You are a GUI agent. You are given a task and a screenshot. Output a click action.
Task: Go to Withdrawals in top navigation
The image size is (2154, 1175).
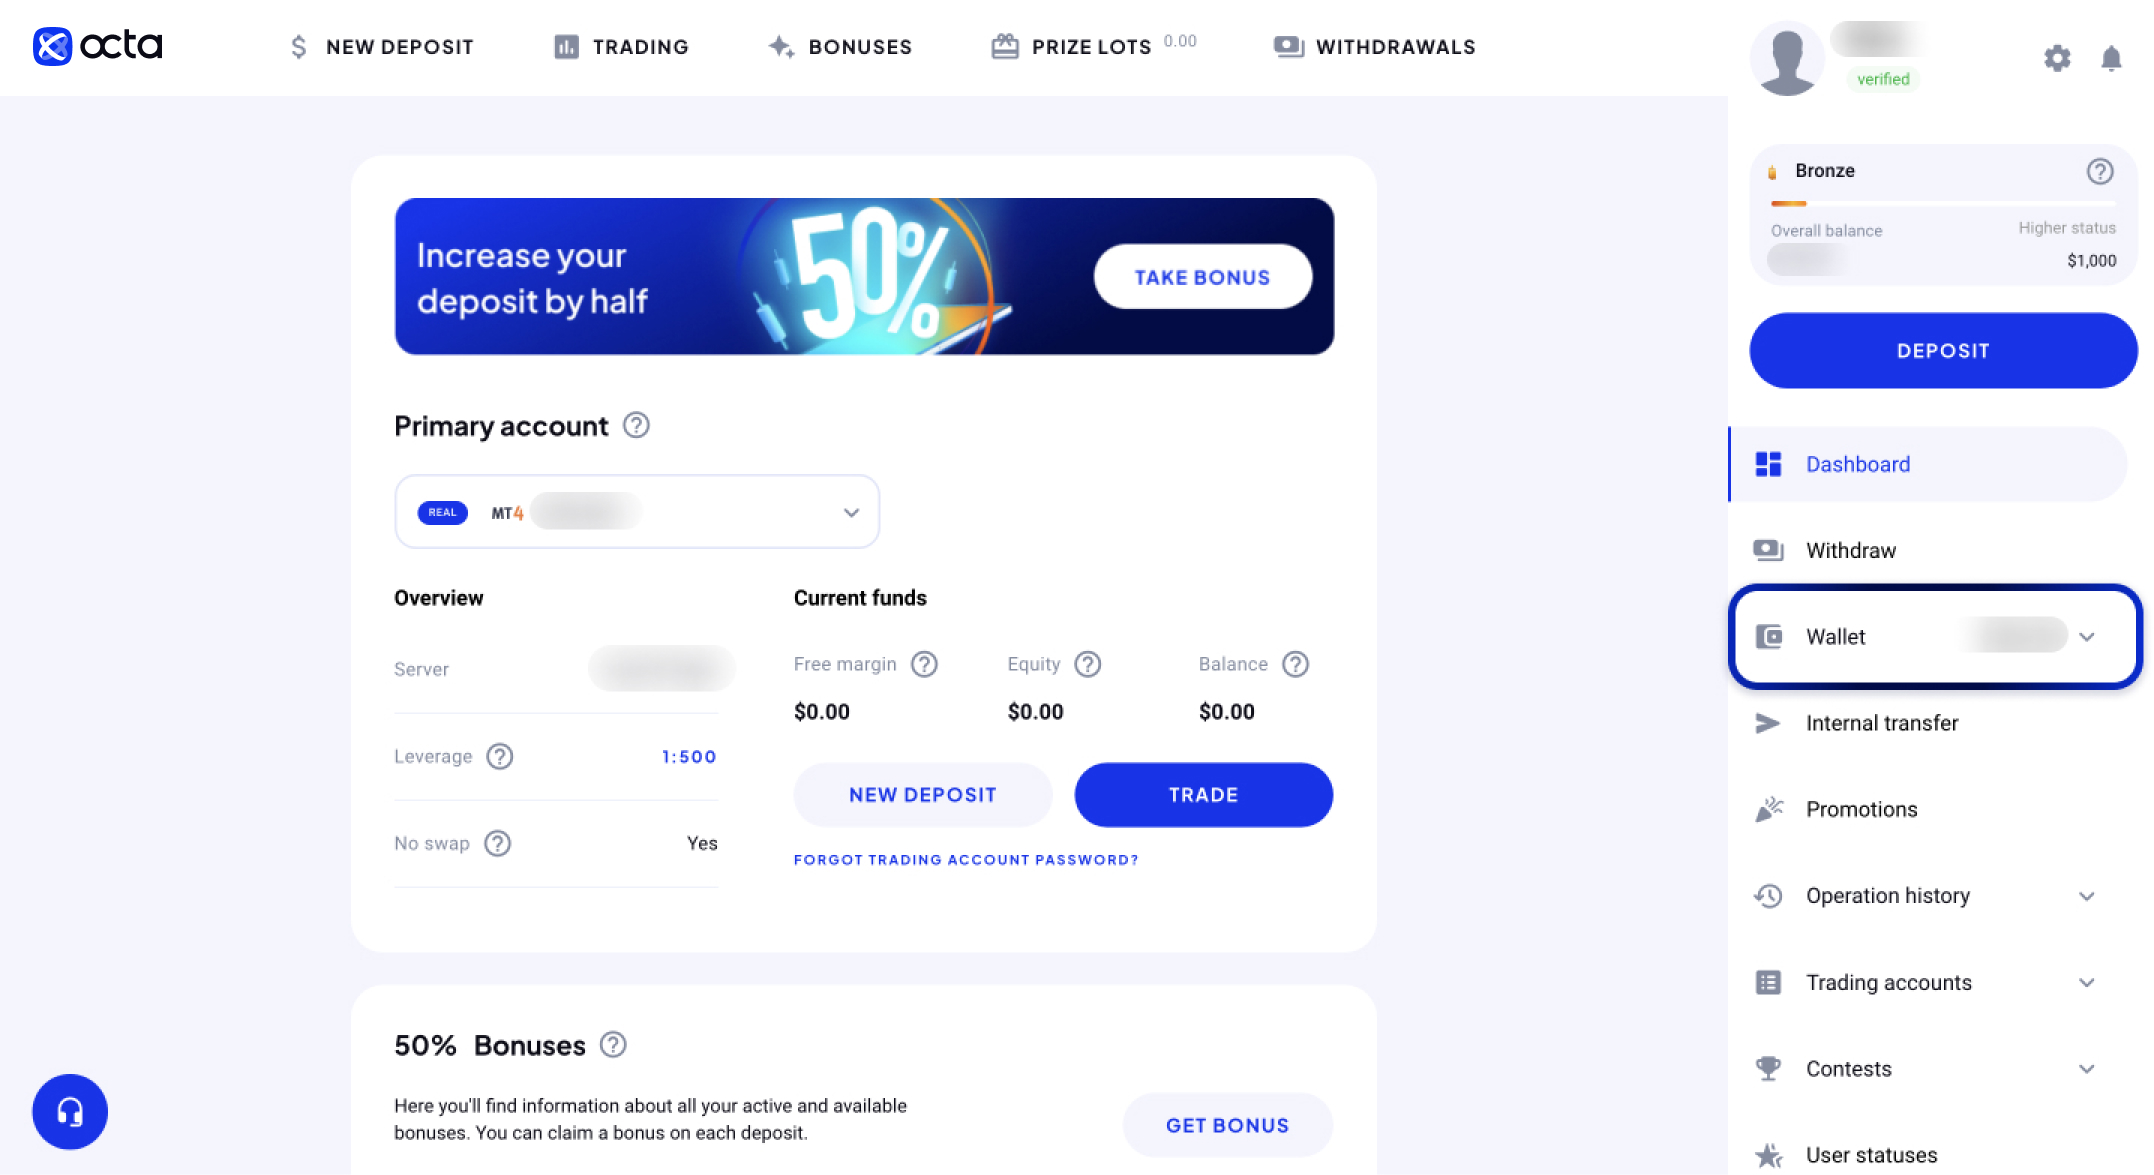pyautogui.click(x=1374, y=47)
